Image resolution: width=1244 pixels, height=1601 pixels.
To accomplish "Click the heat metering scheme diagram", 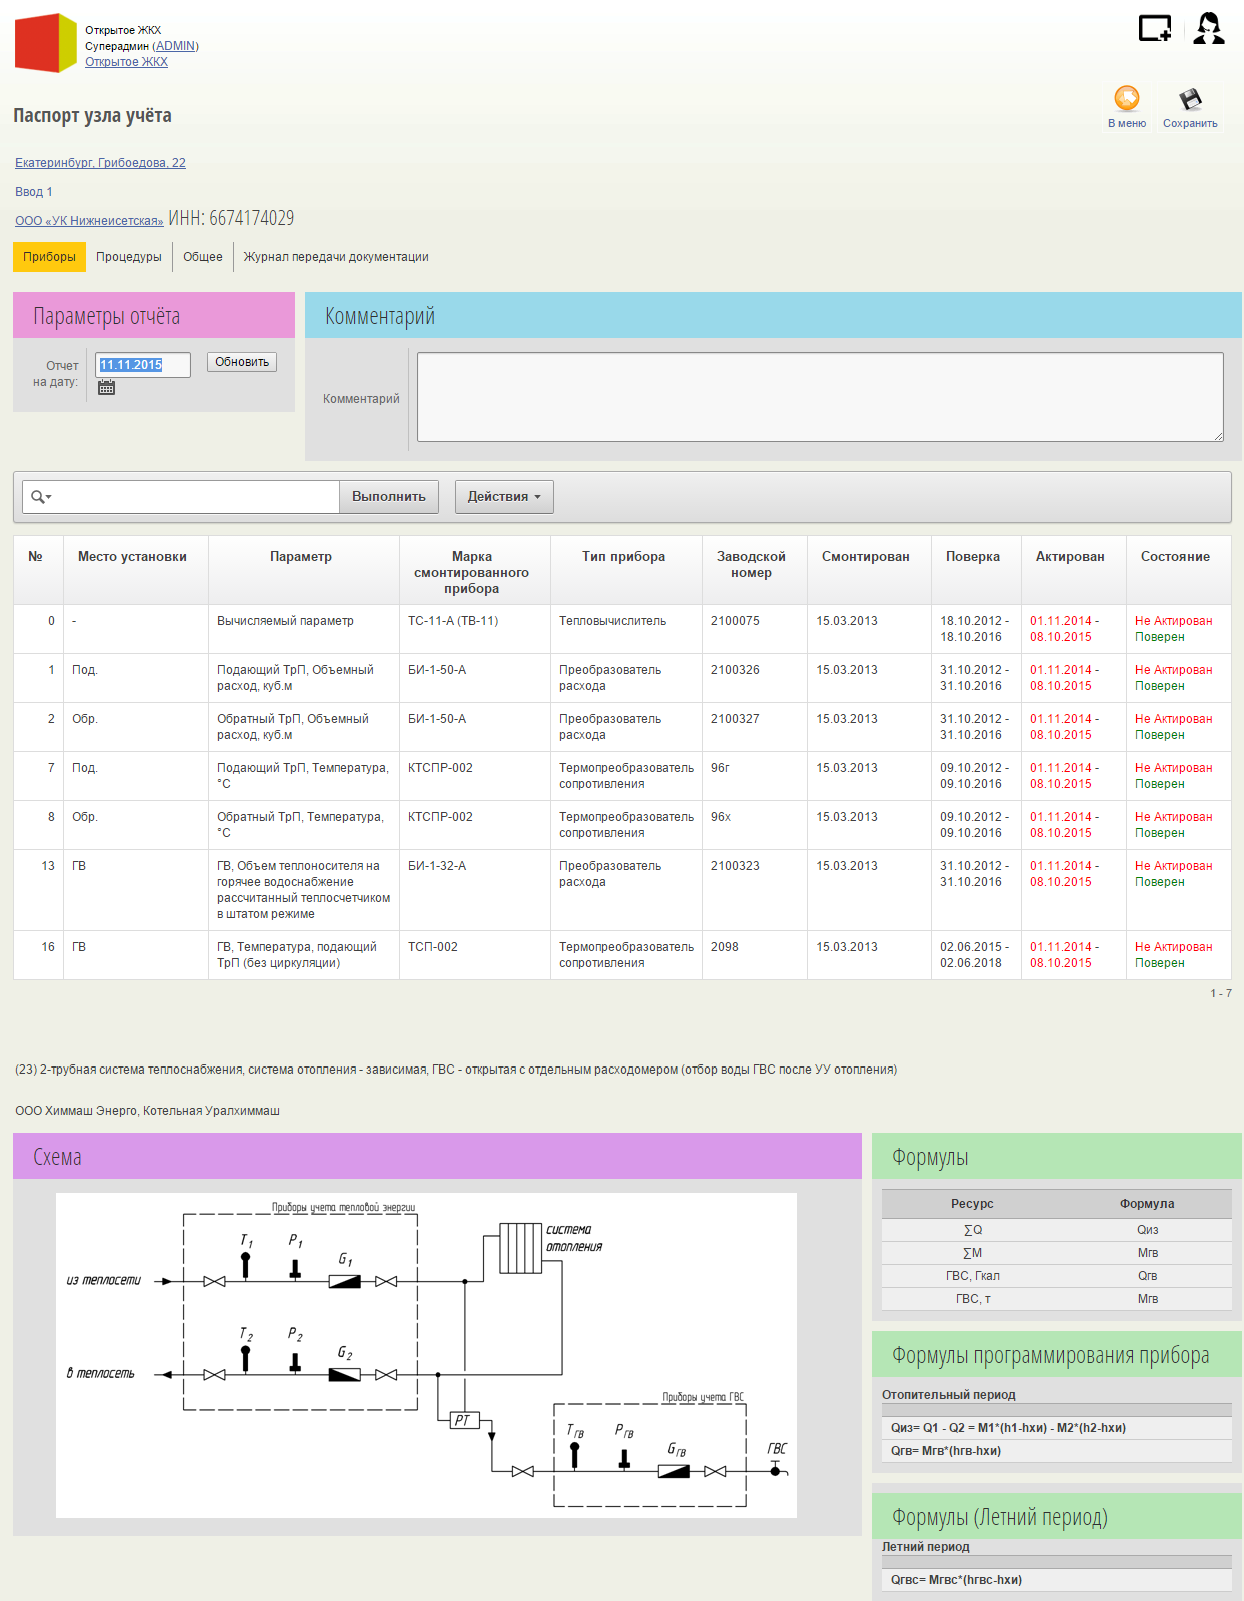I will click(426, 1355).
